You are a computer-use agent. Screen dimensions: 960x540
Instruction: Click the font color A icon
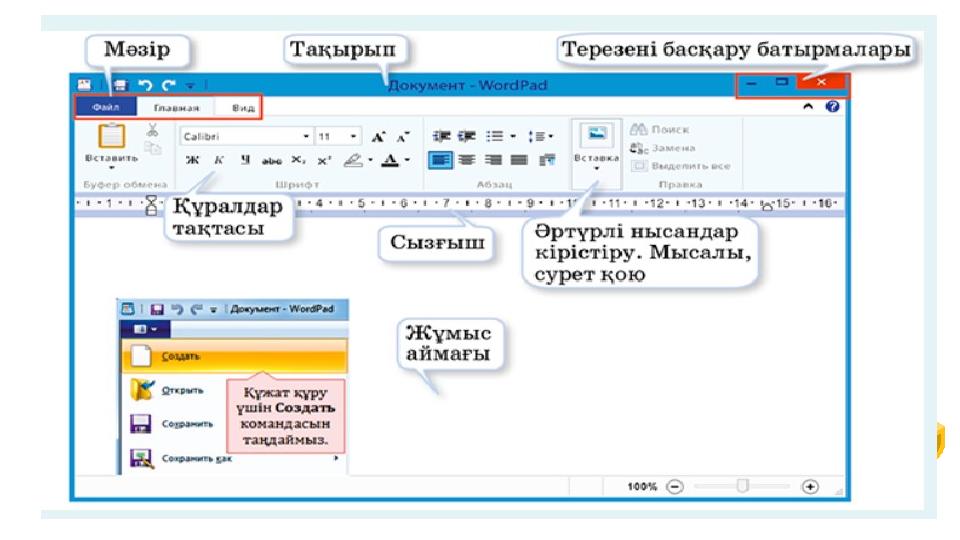pos(389,160)
